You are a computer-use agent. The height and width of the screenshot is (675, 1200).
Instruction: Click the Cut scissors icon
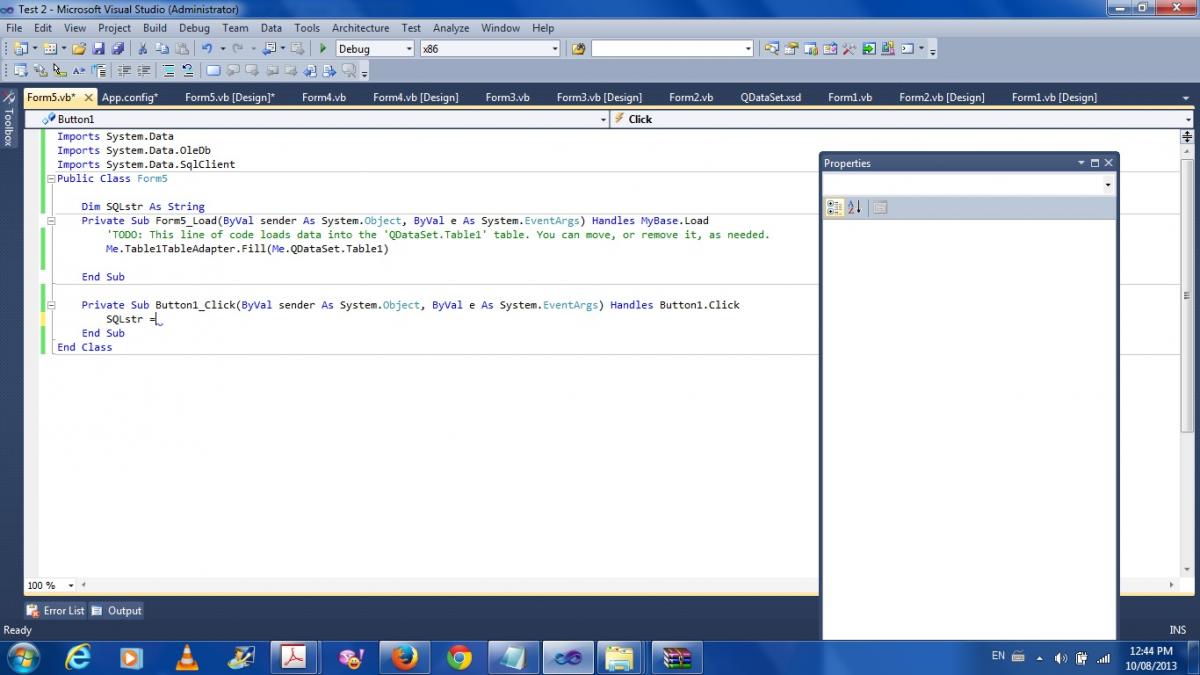(x=143, y=48)
